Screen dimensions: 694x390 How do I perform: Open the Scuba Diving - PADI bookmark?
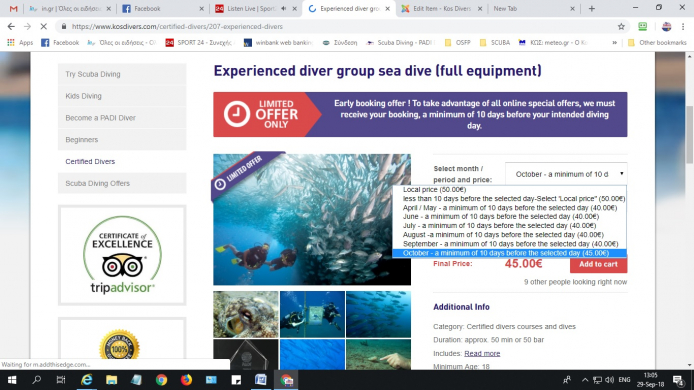[401, 42]
